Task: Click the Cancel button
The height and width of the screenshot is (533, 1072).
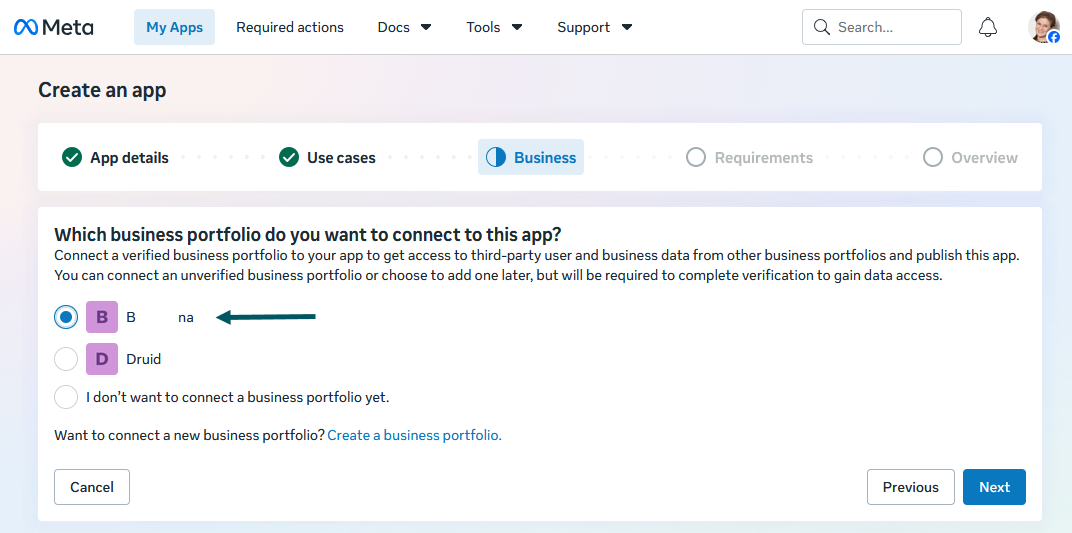Action: [x=92, y=487]
